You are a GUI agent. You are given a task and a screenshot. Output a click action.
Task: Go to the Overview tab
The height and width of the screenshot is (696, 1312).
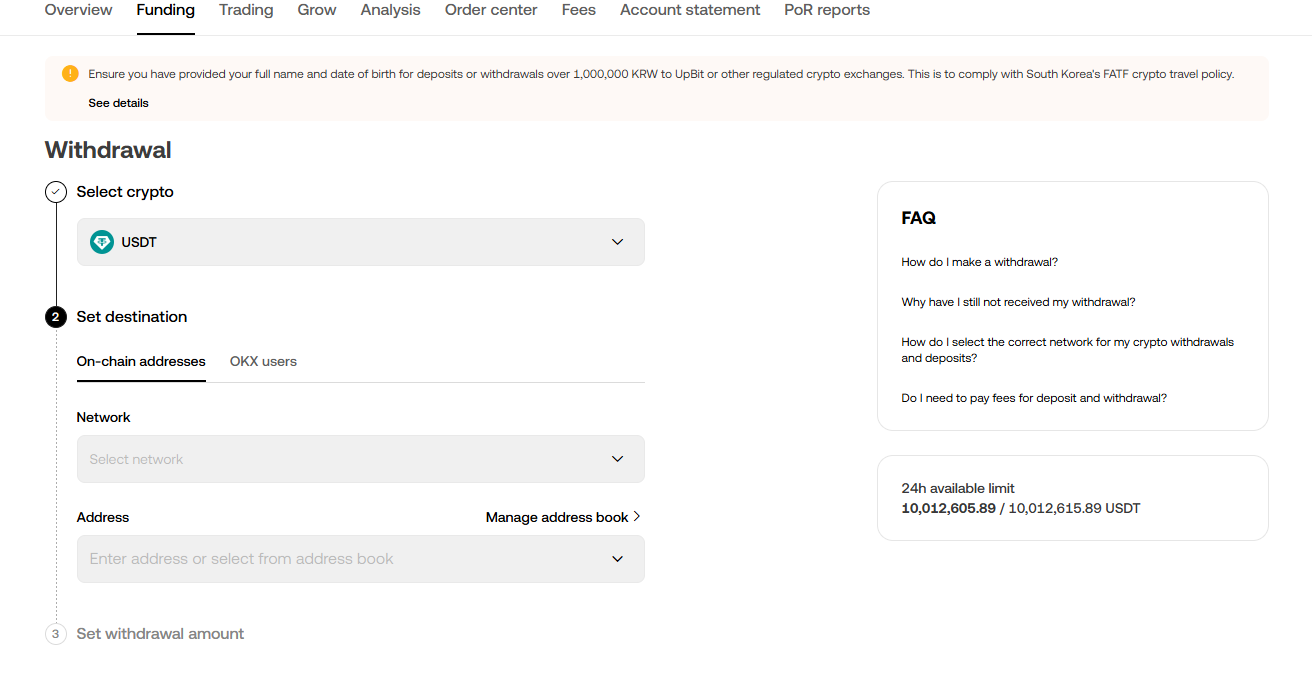point(79,10)
